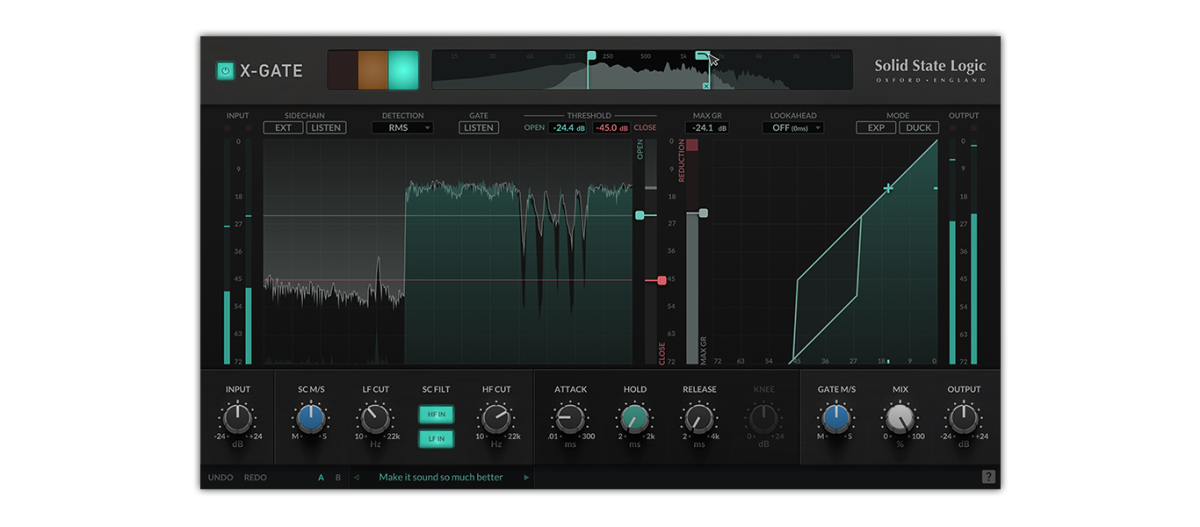
Task: Click the ATTACK knob
Action: pos(570,418)
